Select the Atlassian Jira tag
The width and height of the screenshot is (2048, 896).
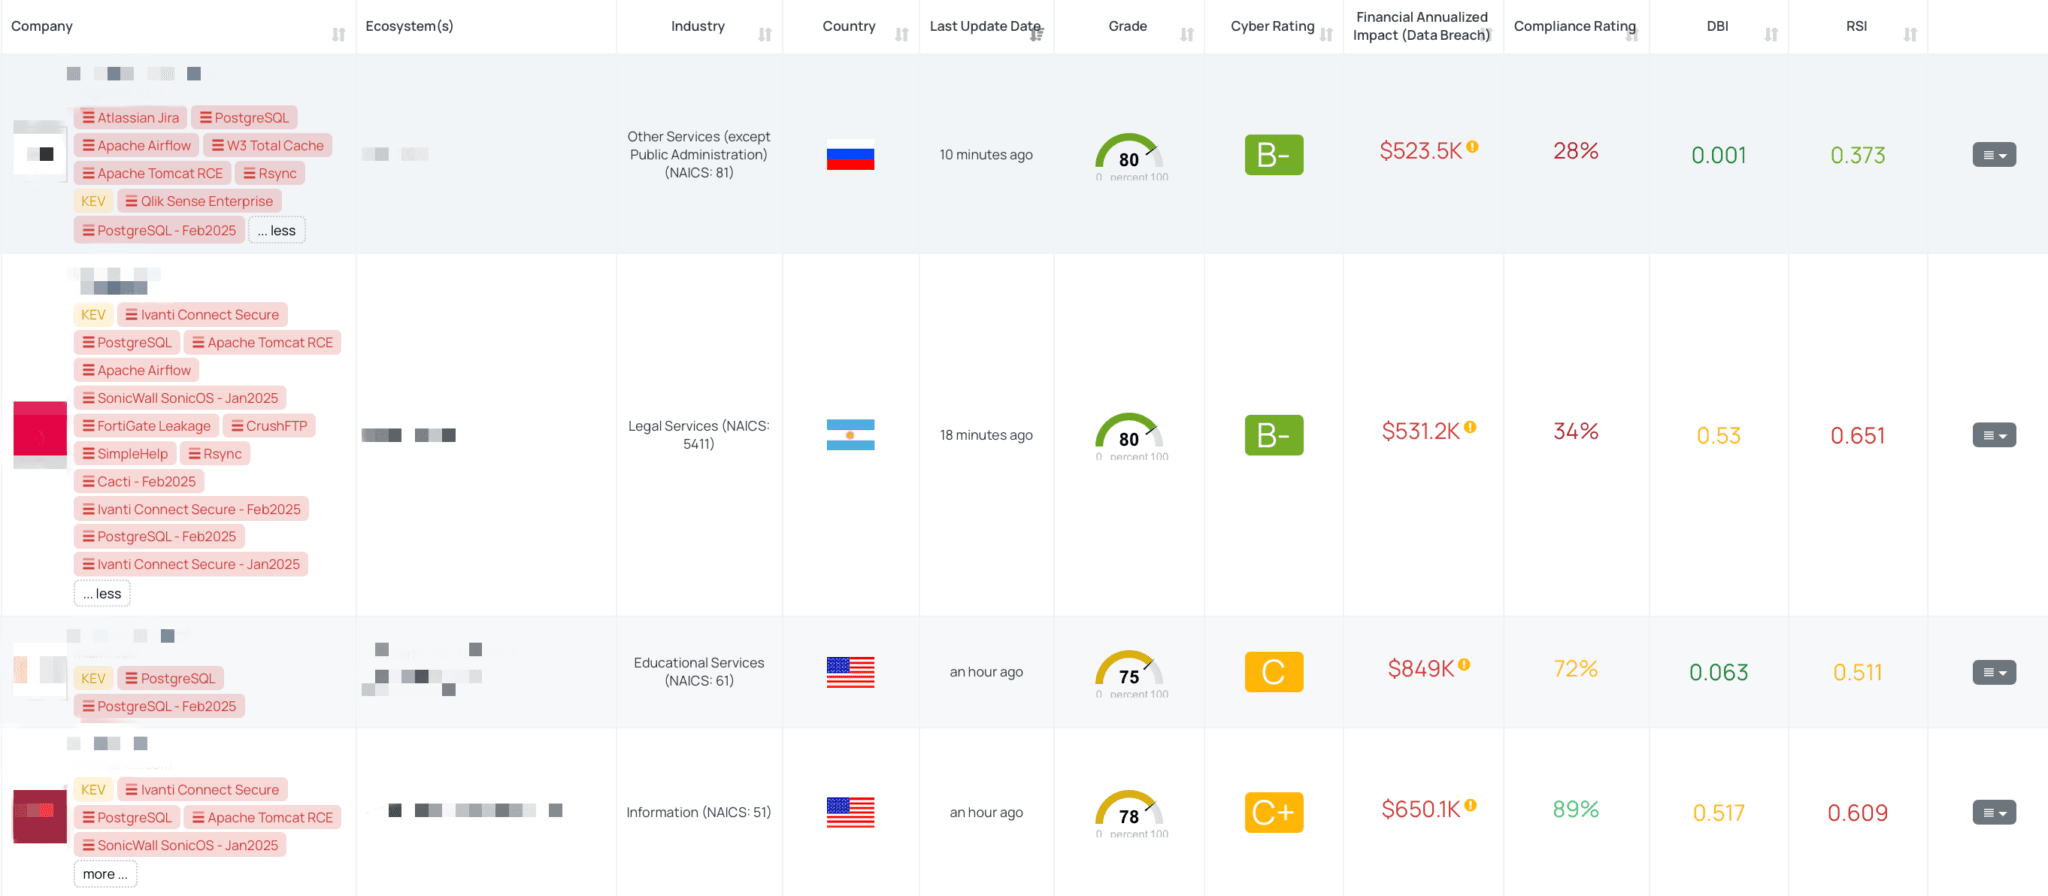[130, 118]
